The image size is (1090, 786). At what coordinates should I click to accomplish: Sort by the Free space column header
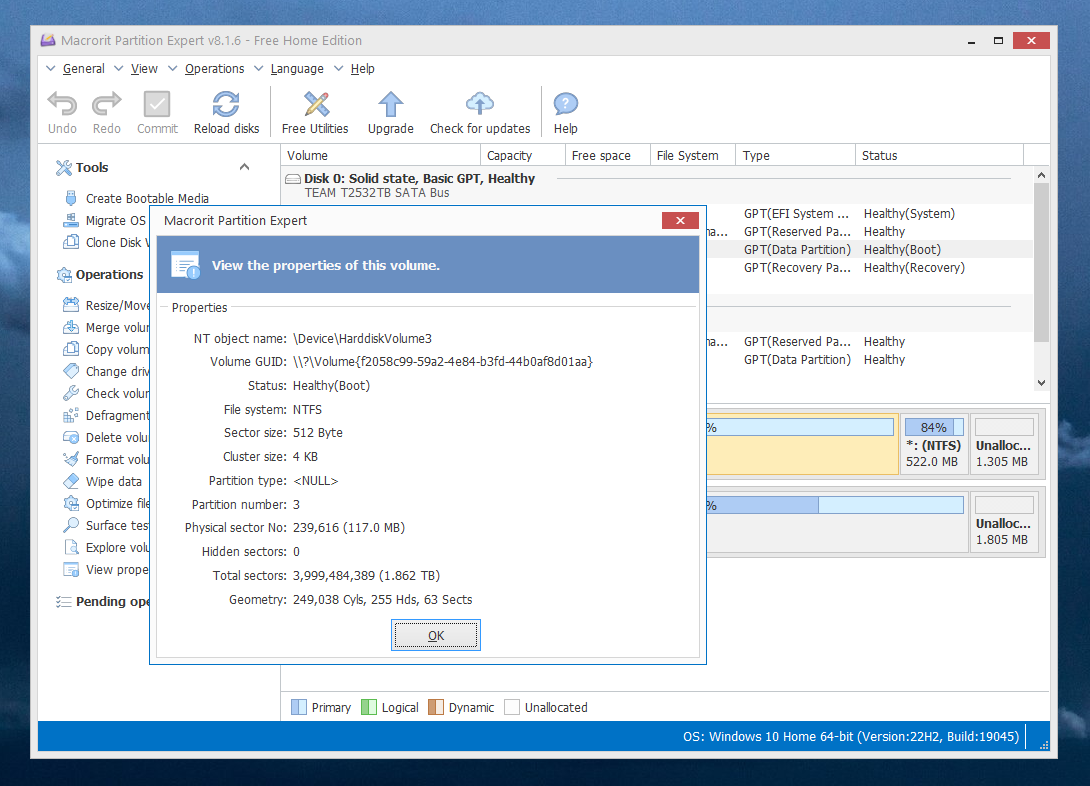[x=608, y=156]
